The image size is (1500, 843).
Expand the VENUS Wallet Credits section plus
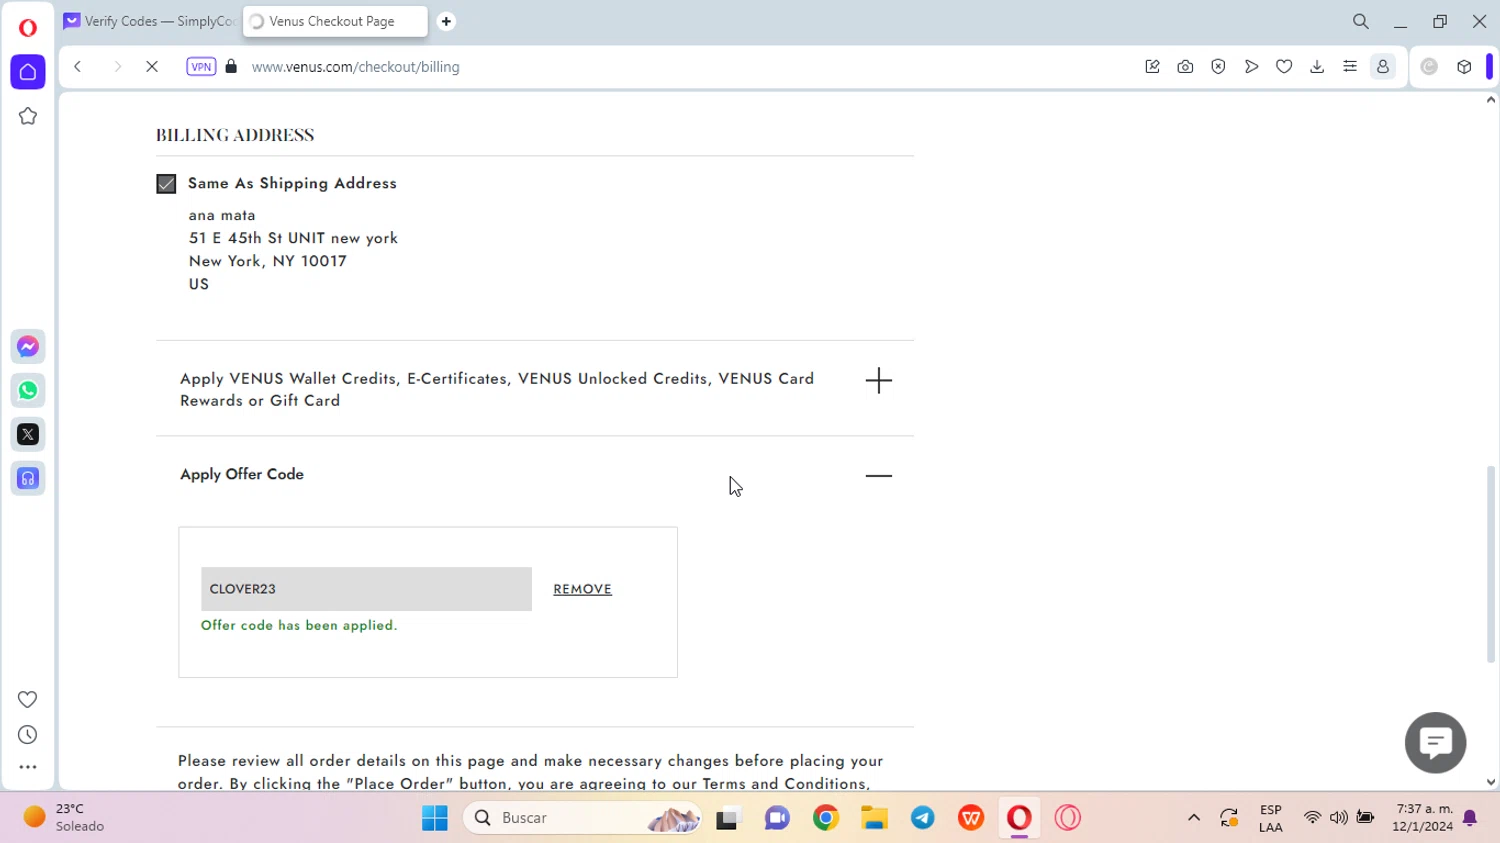[878, 380]
